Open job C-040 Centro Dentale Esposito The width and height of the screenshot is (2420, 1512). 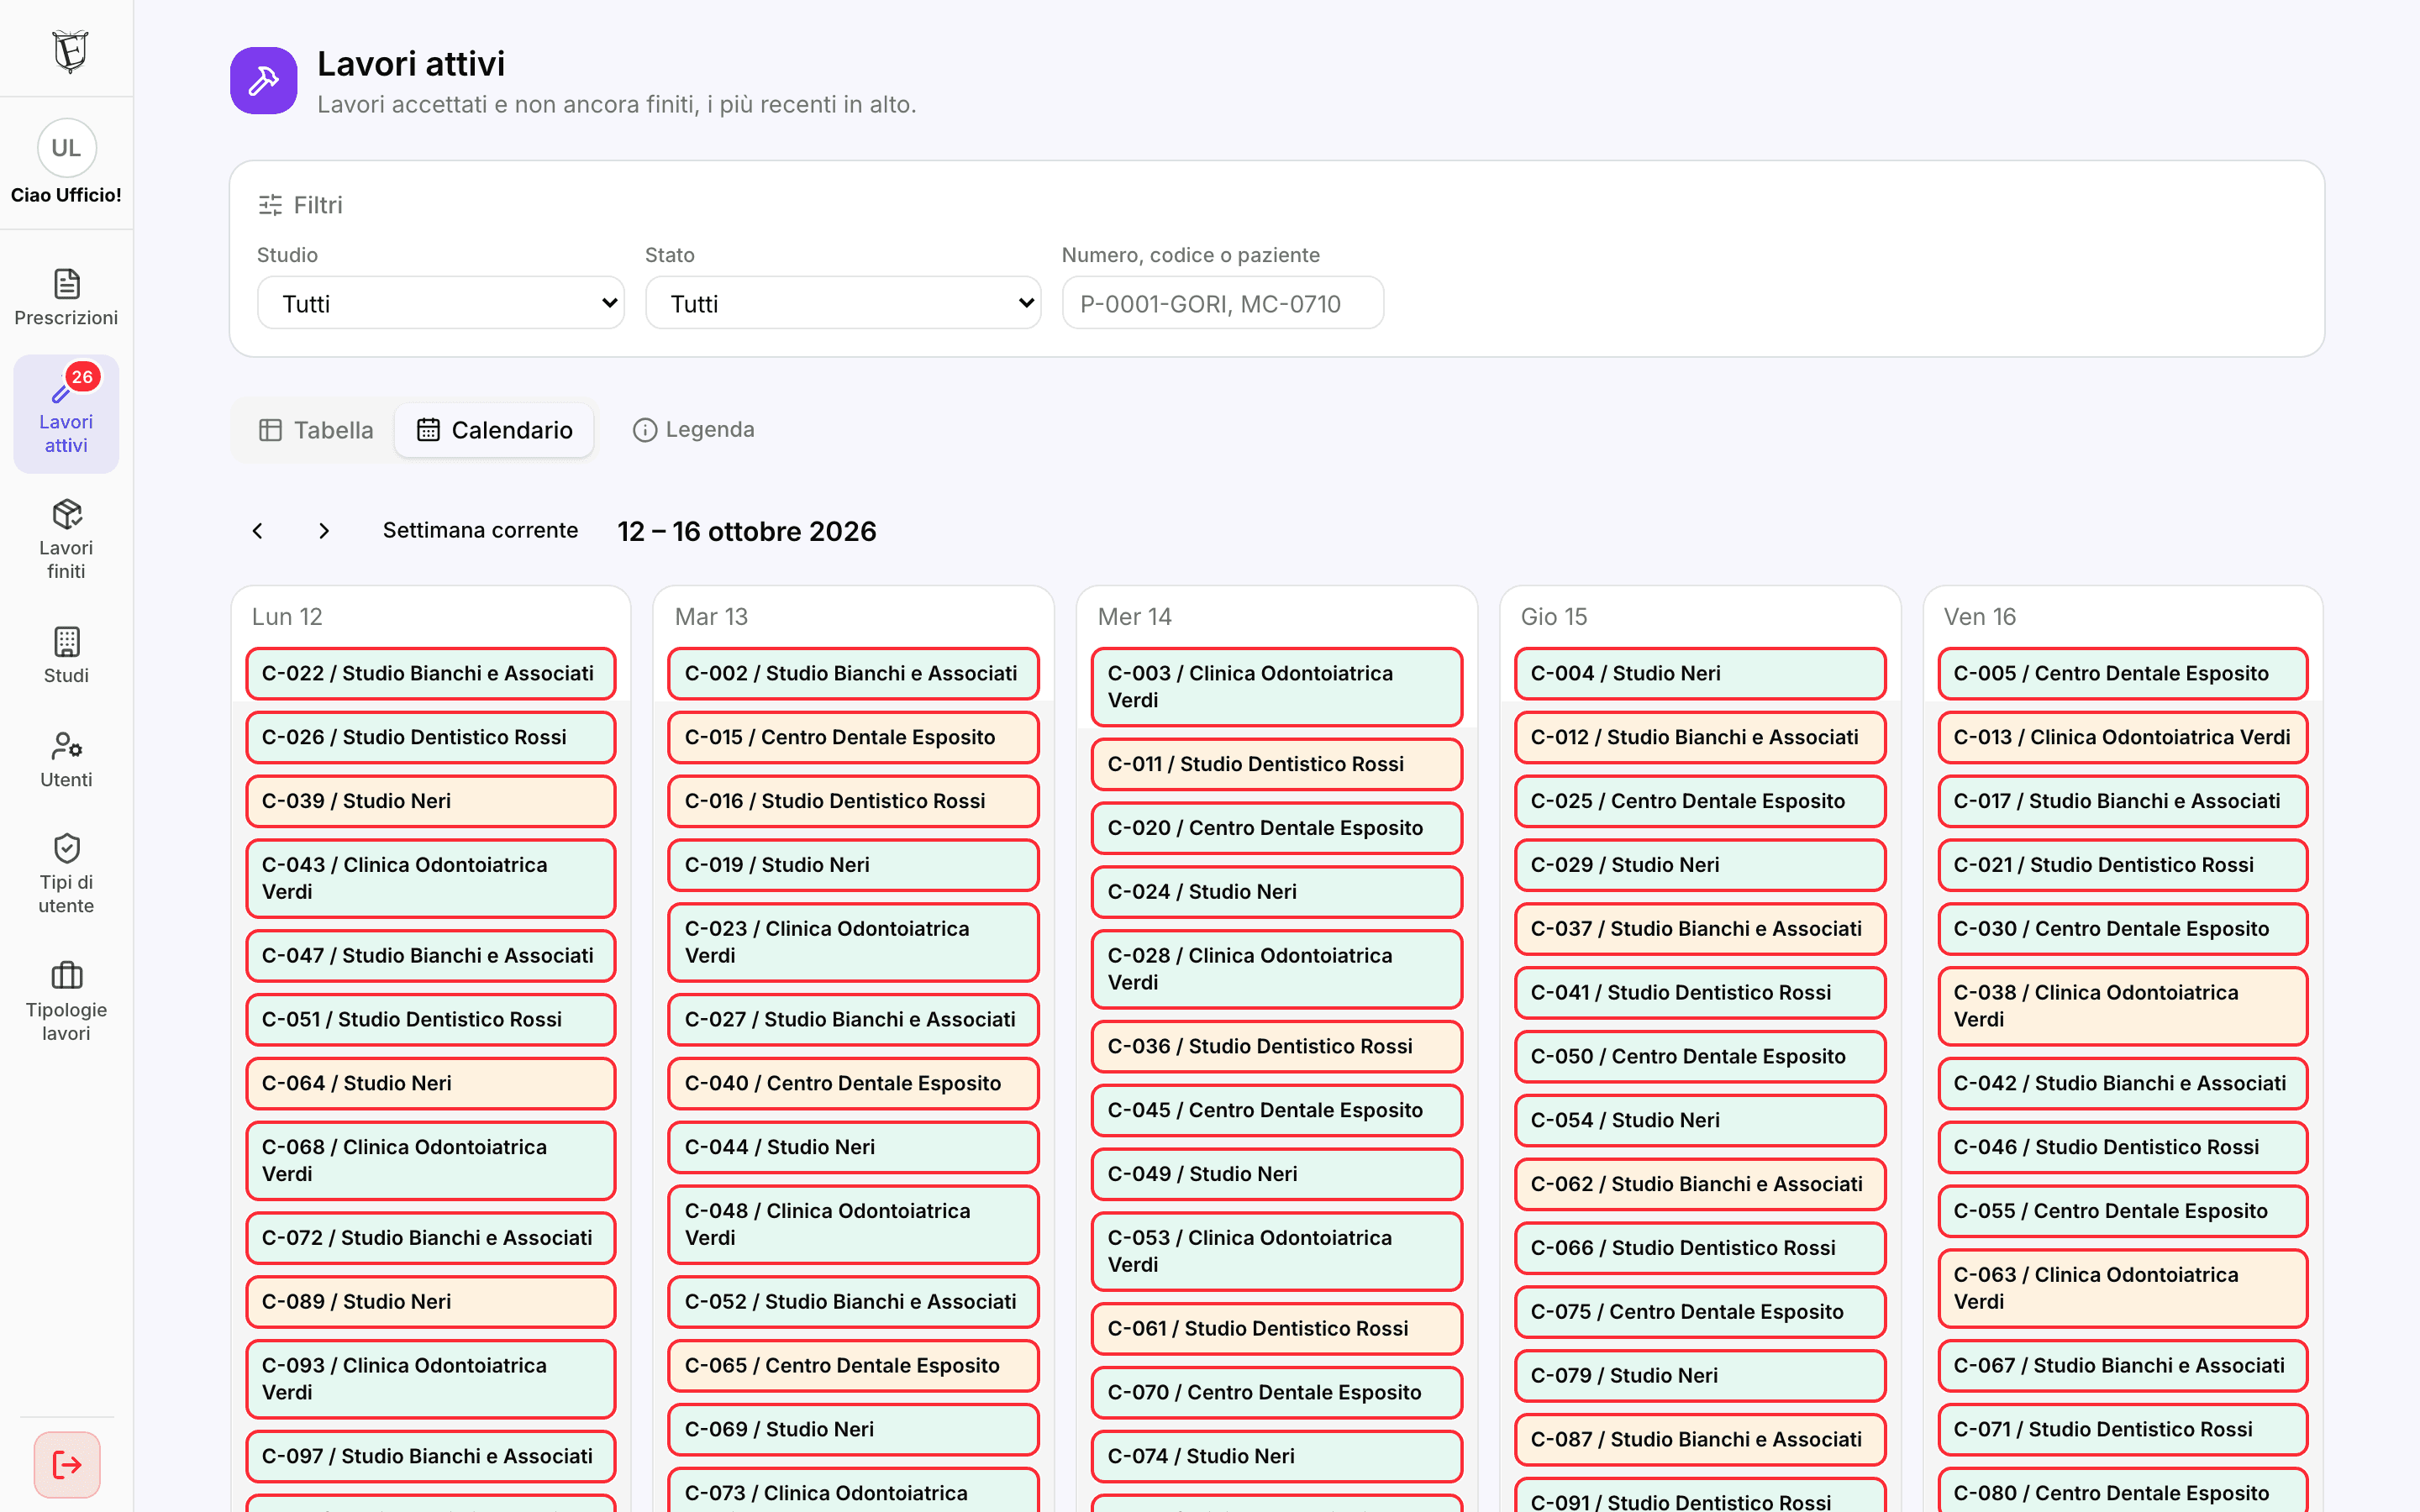tap(853, 1084)
